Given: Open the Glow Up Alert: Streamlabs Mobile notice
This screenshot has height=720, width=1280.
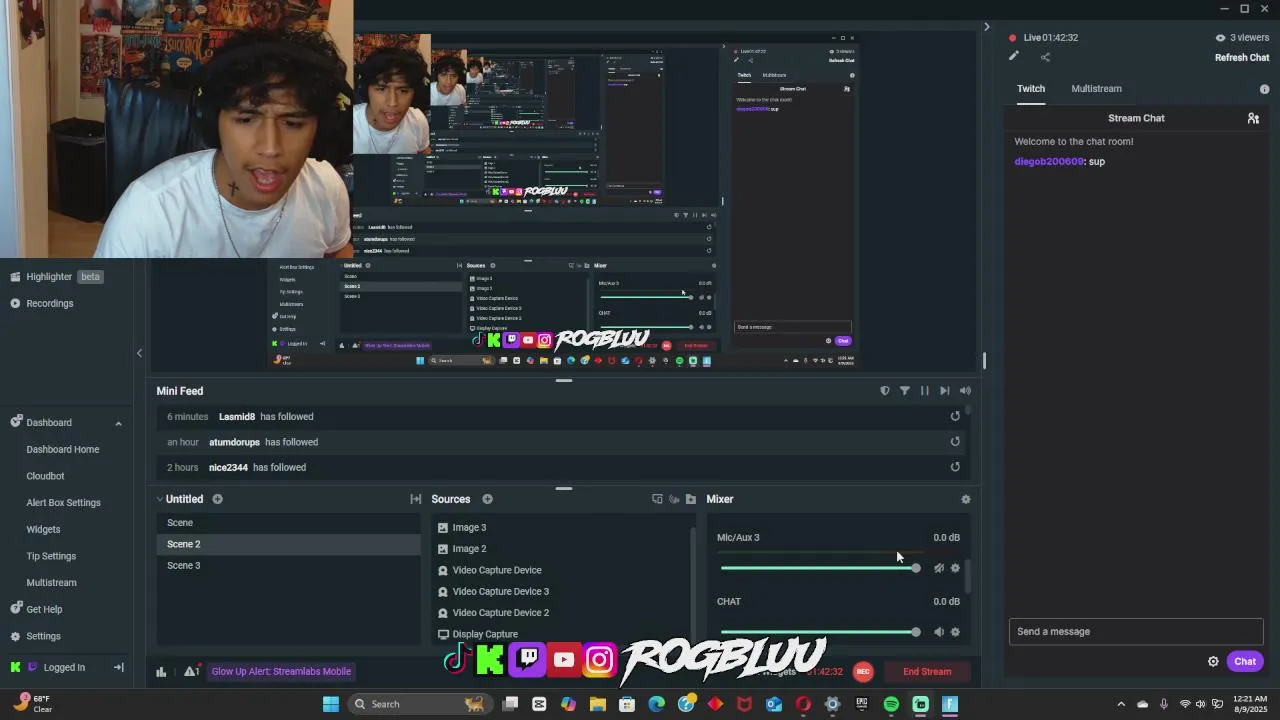Looking at the screenshot, I should (x=281, y=671).
